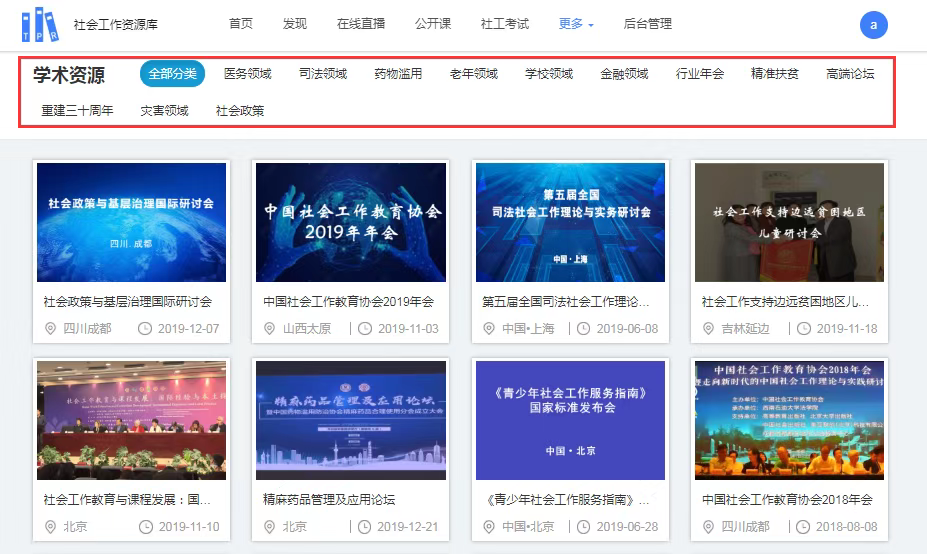Open 公开课 navigation item
Image resolution: width=927 pixels, height=554 pixels.
click(433, 24)
